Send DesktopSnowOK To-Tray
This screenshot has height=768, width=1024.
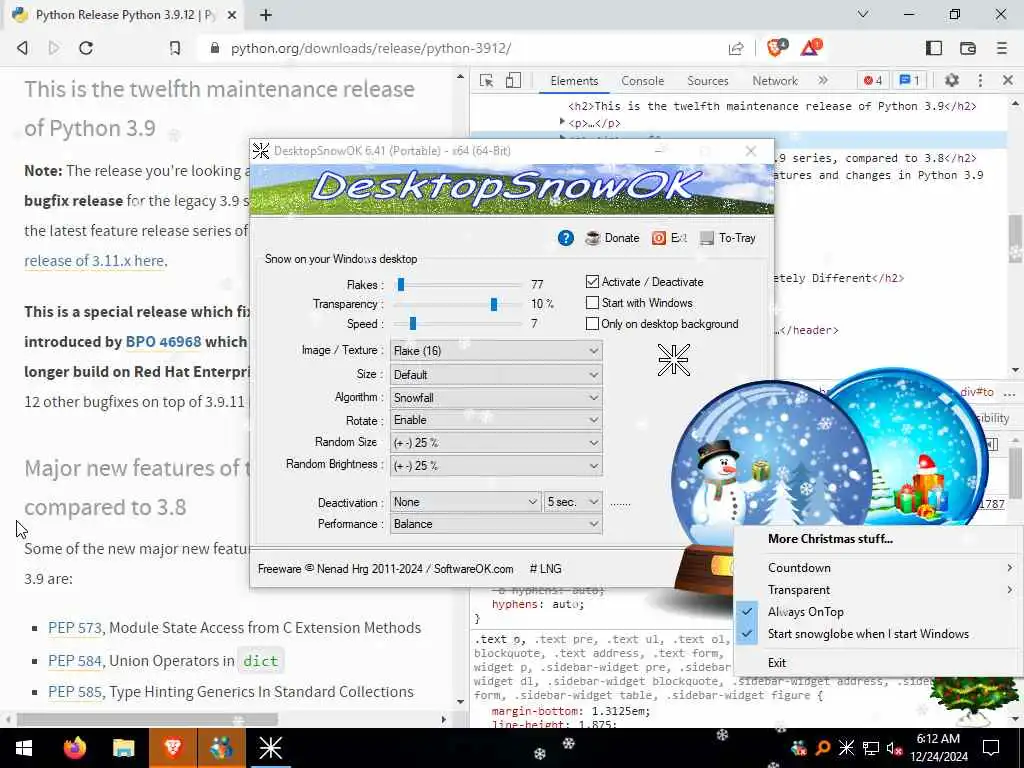point(728,238)
